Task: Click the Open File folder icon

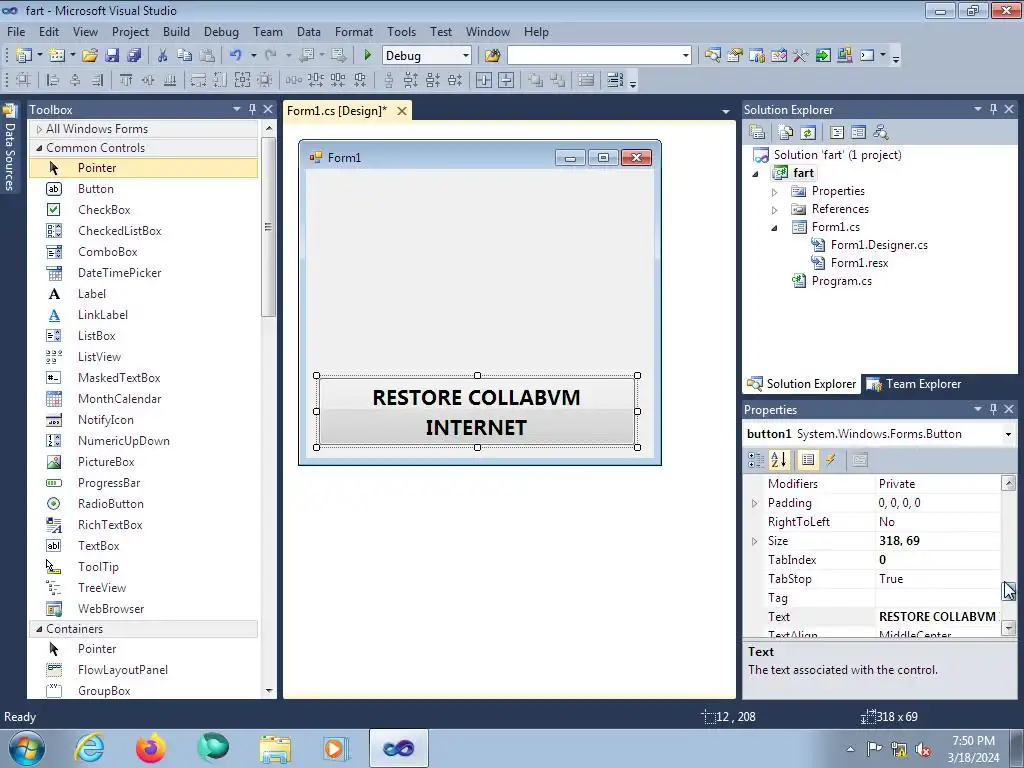Action: pos(90,56)
